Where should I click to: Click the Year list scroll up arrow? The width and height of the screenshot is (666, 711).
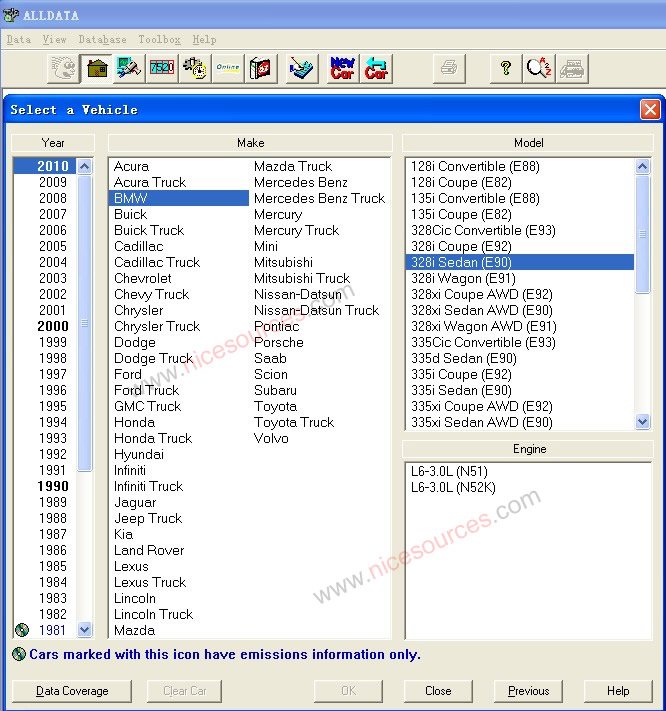pos(84,166)
